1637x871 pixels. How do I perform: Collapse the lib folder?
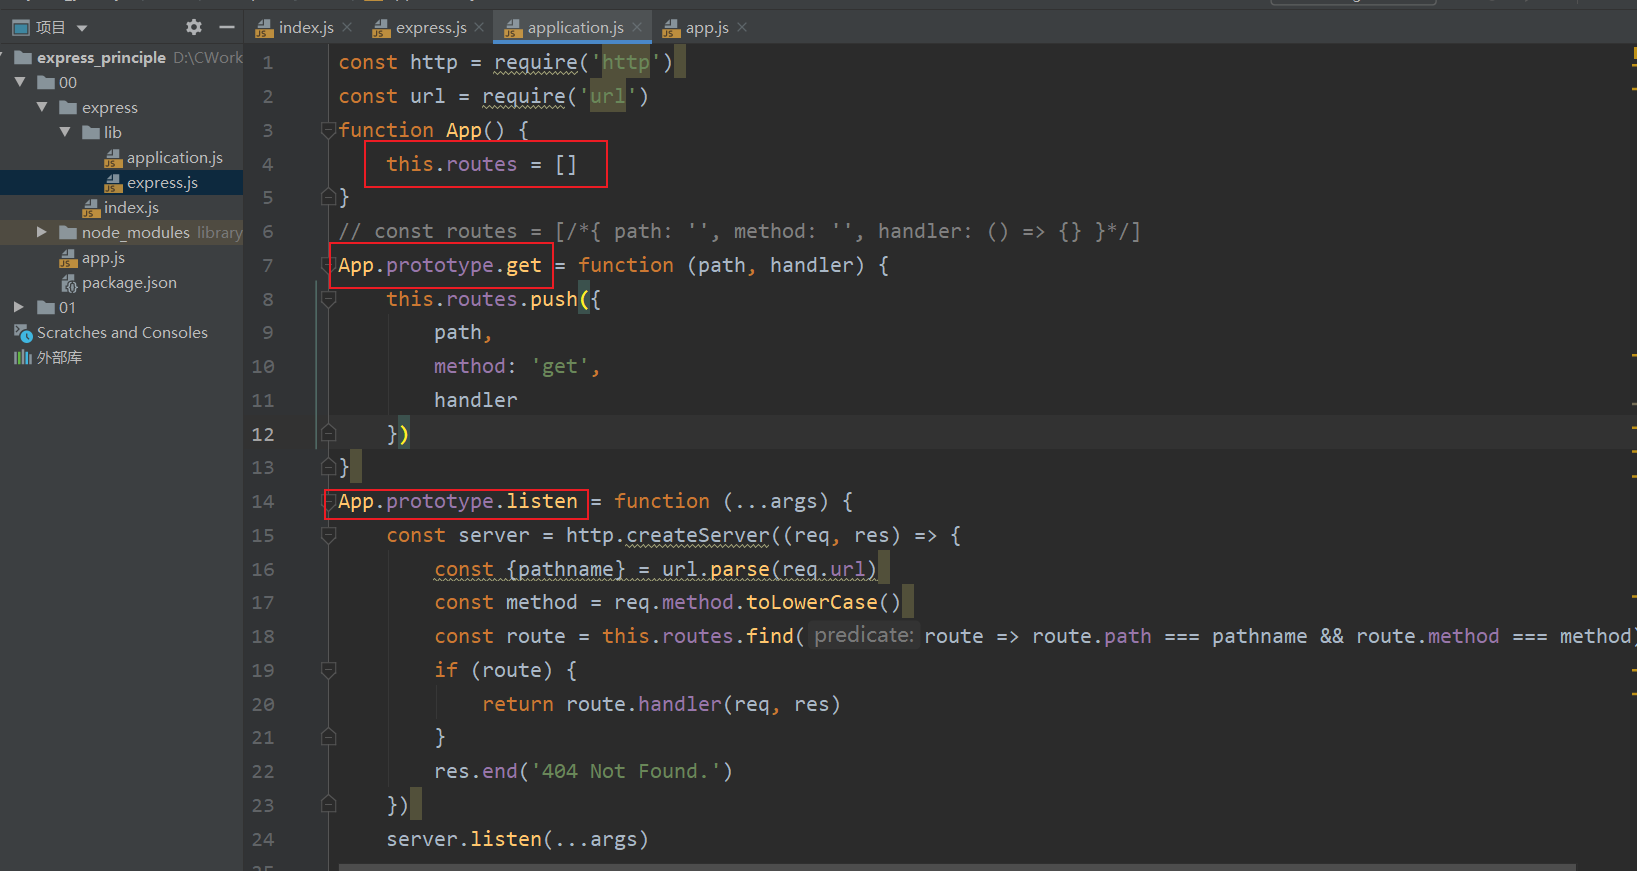65,132
